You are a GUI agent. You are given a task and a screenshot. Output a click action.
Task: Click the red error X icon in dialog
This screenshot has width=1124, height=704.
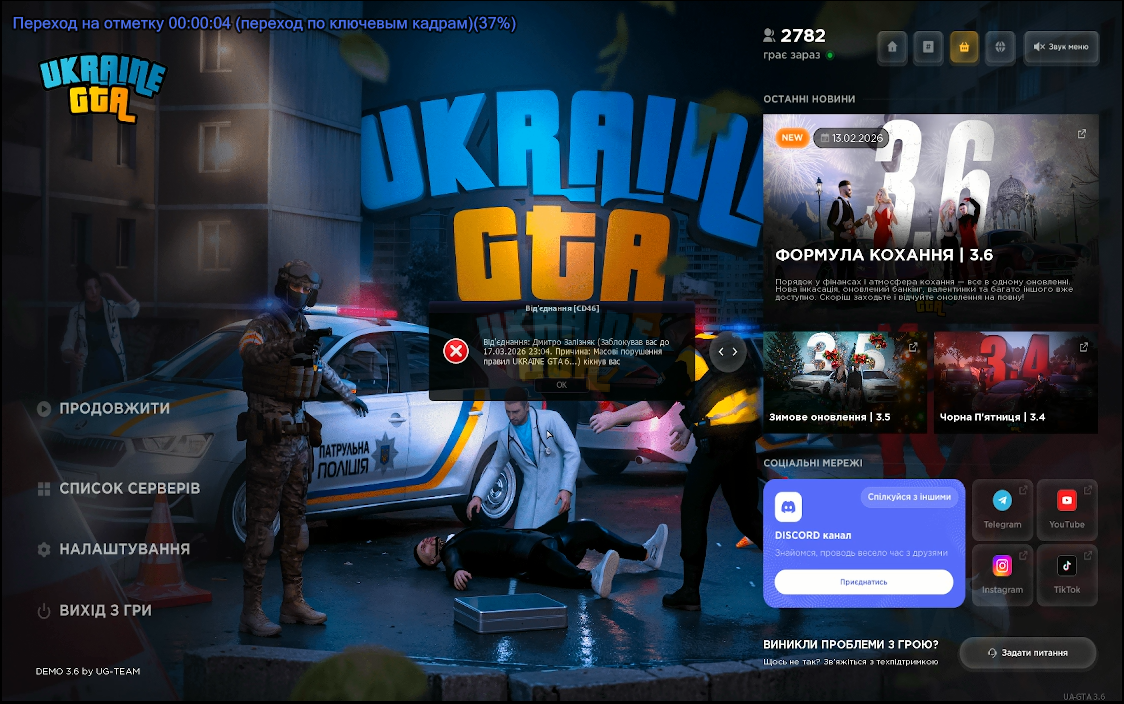[x=456, y=351]
